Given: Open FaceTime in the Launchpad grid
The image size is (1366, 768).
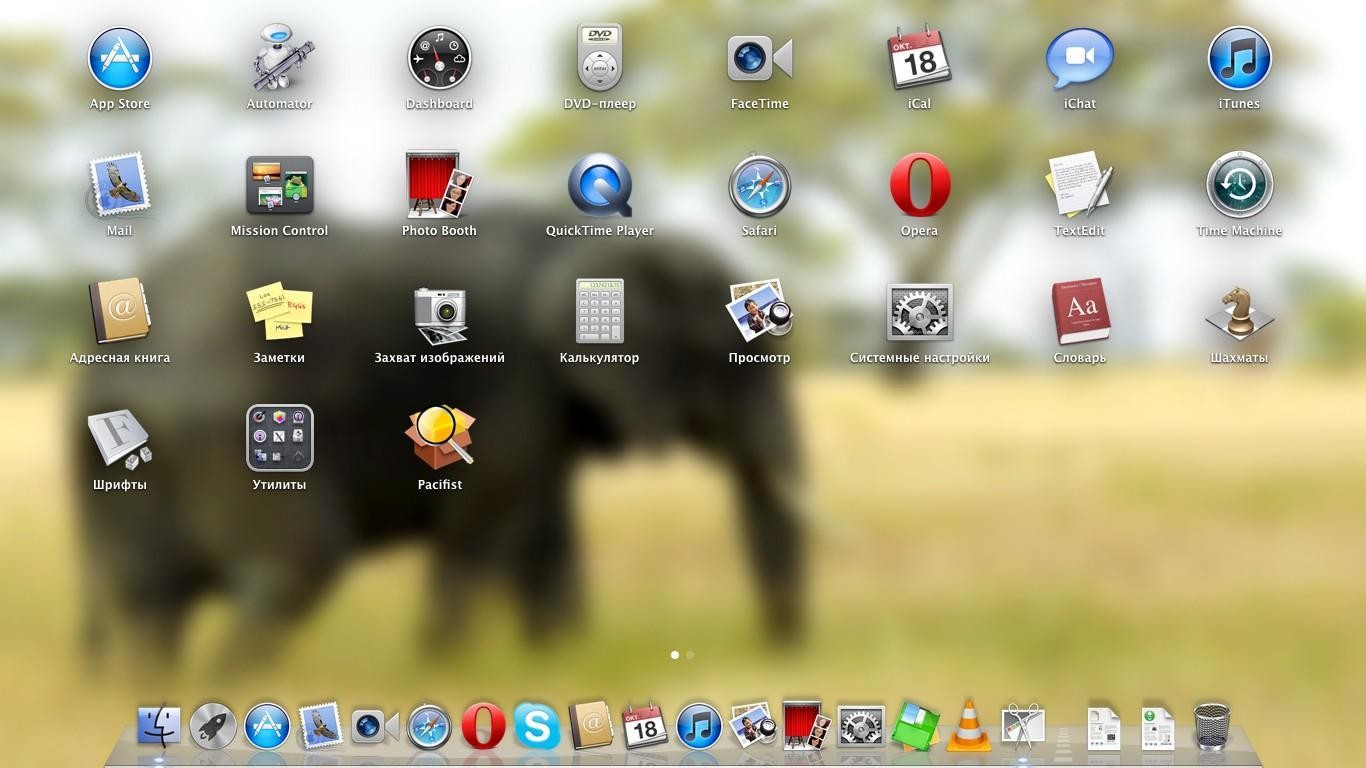Looking at the screenshot, I should pyautogui.click(x=760, y=59).
